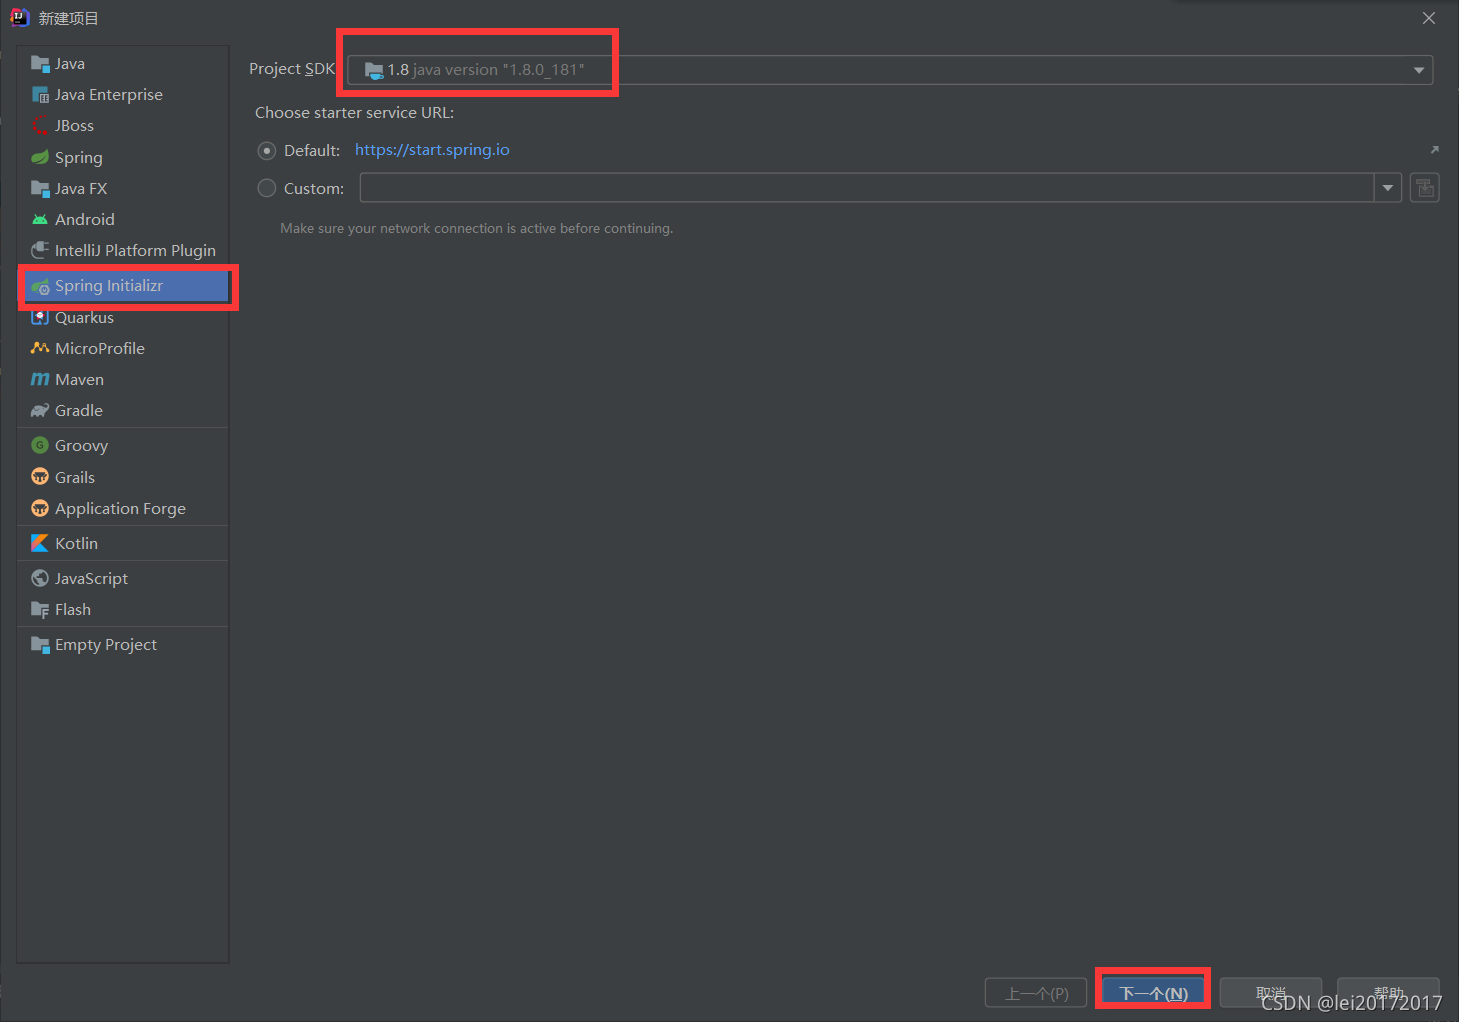Click the JavaScript globe icon
Image resolution: width=1459 pixels, height=1022 pixels.
coord(40,578)
